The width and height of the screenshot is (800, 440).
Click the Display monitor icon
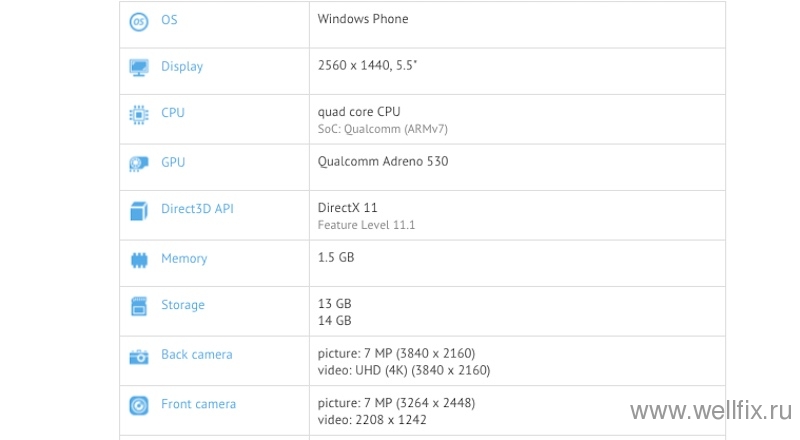click(x=139, y=68)
